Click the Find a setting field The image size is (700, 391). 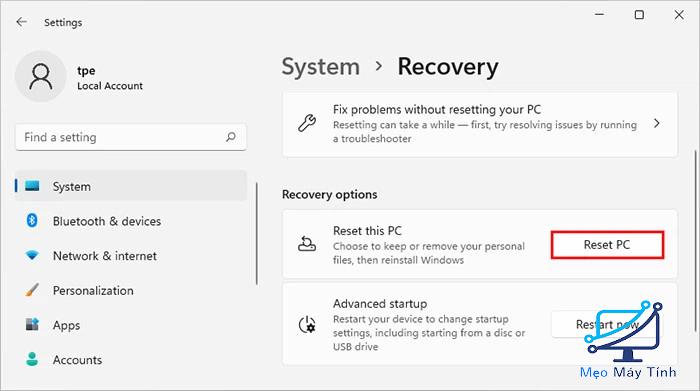[x=131, y=137]
